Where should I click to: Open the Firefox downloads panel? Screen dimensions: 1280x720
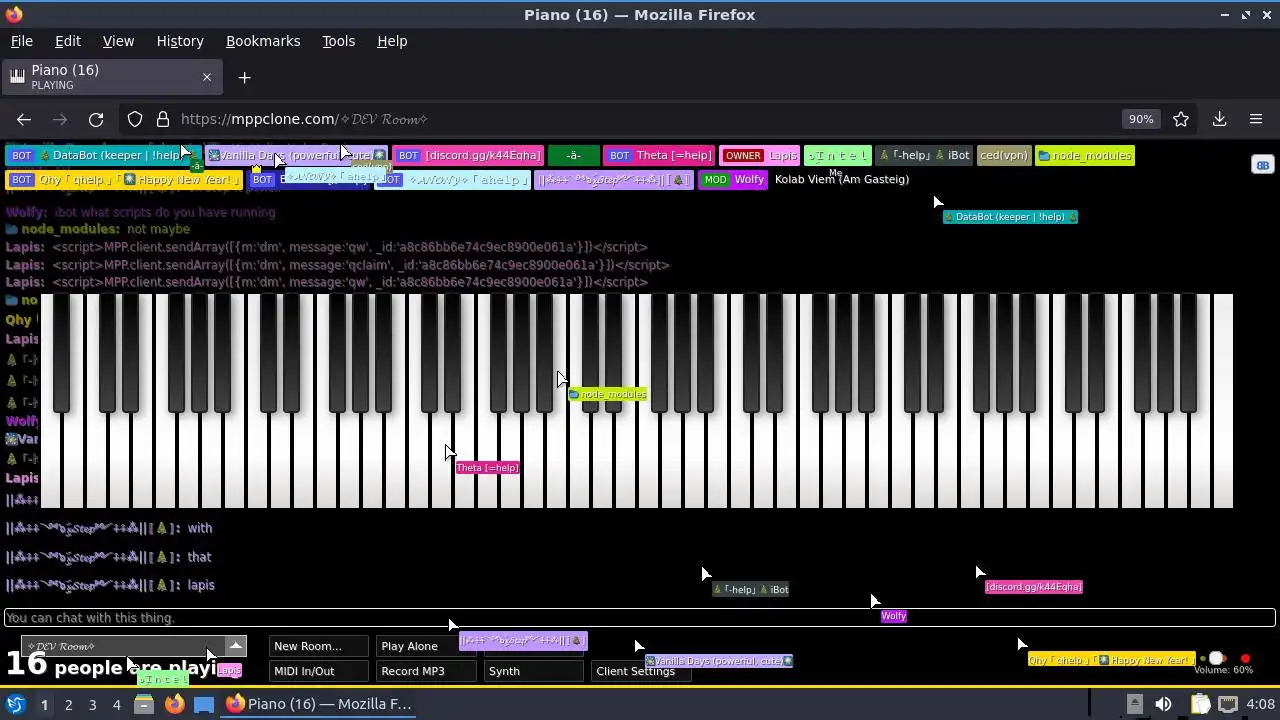click(1219, 119)
